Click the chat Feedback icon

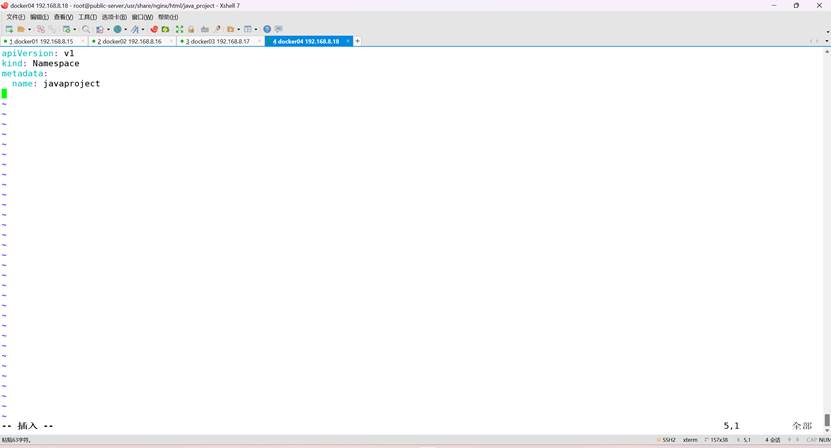coord(279,29)
